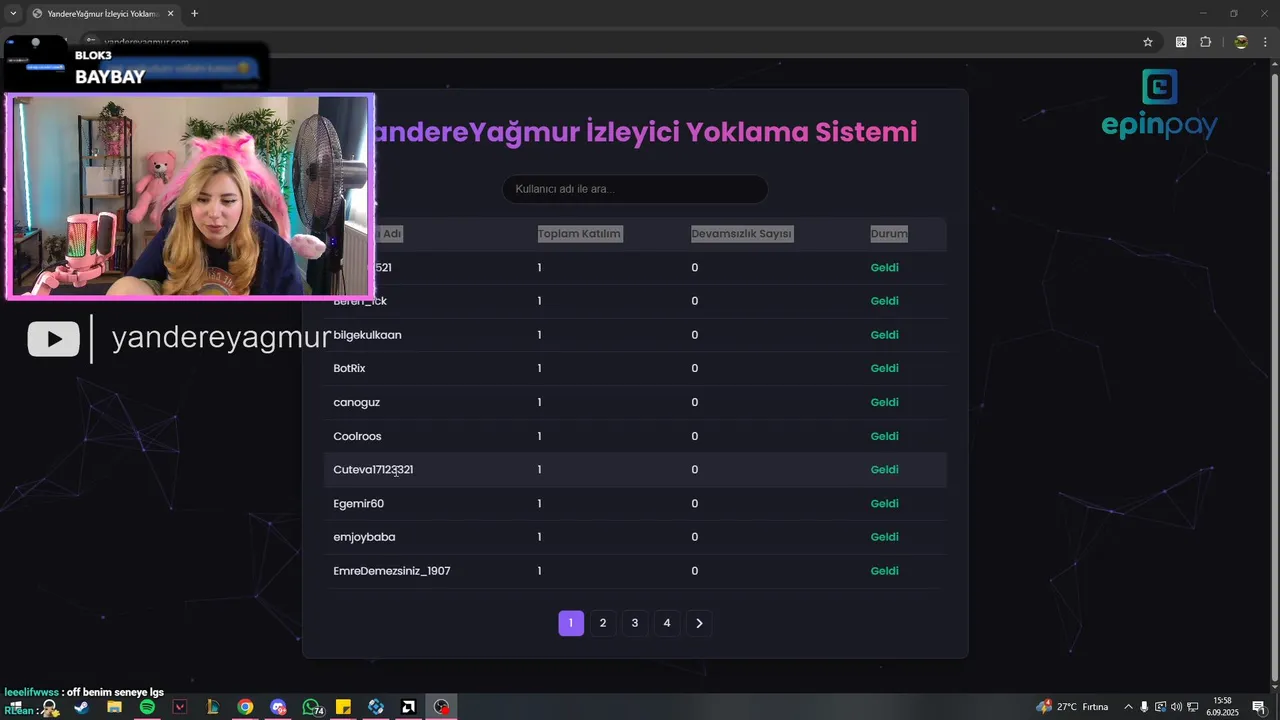Select the YandereYağmur İzleyici Yoklama tab
This screenshot has height=720, width=1280.
pyautogui.click(x=103, y=14)
